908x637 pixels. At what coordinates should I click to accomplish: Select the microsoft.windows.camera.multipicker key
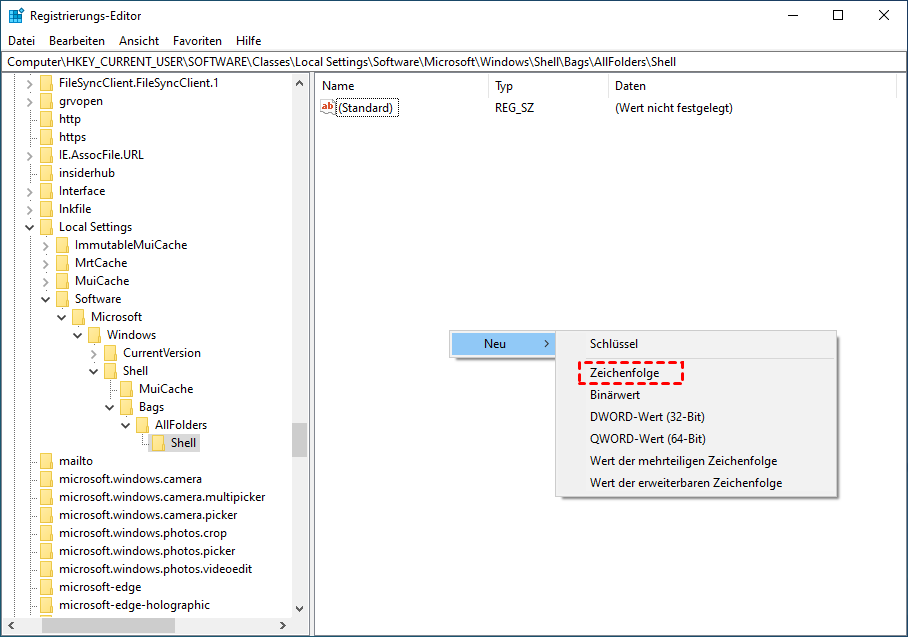pyautogui.click(x=162, y=497)
